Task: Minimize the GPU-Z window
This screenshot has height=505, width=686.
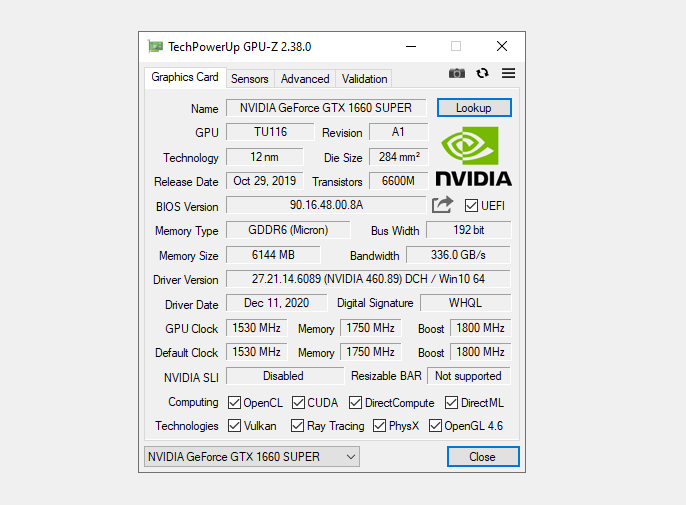Action: coord(411,46)
